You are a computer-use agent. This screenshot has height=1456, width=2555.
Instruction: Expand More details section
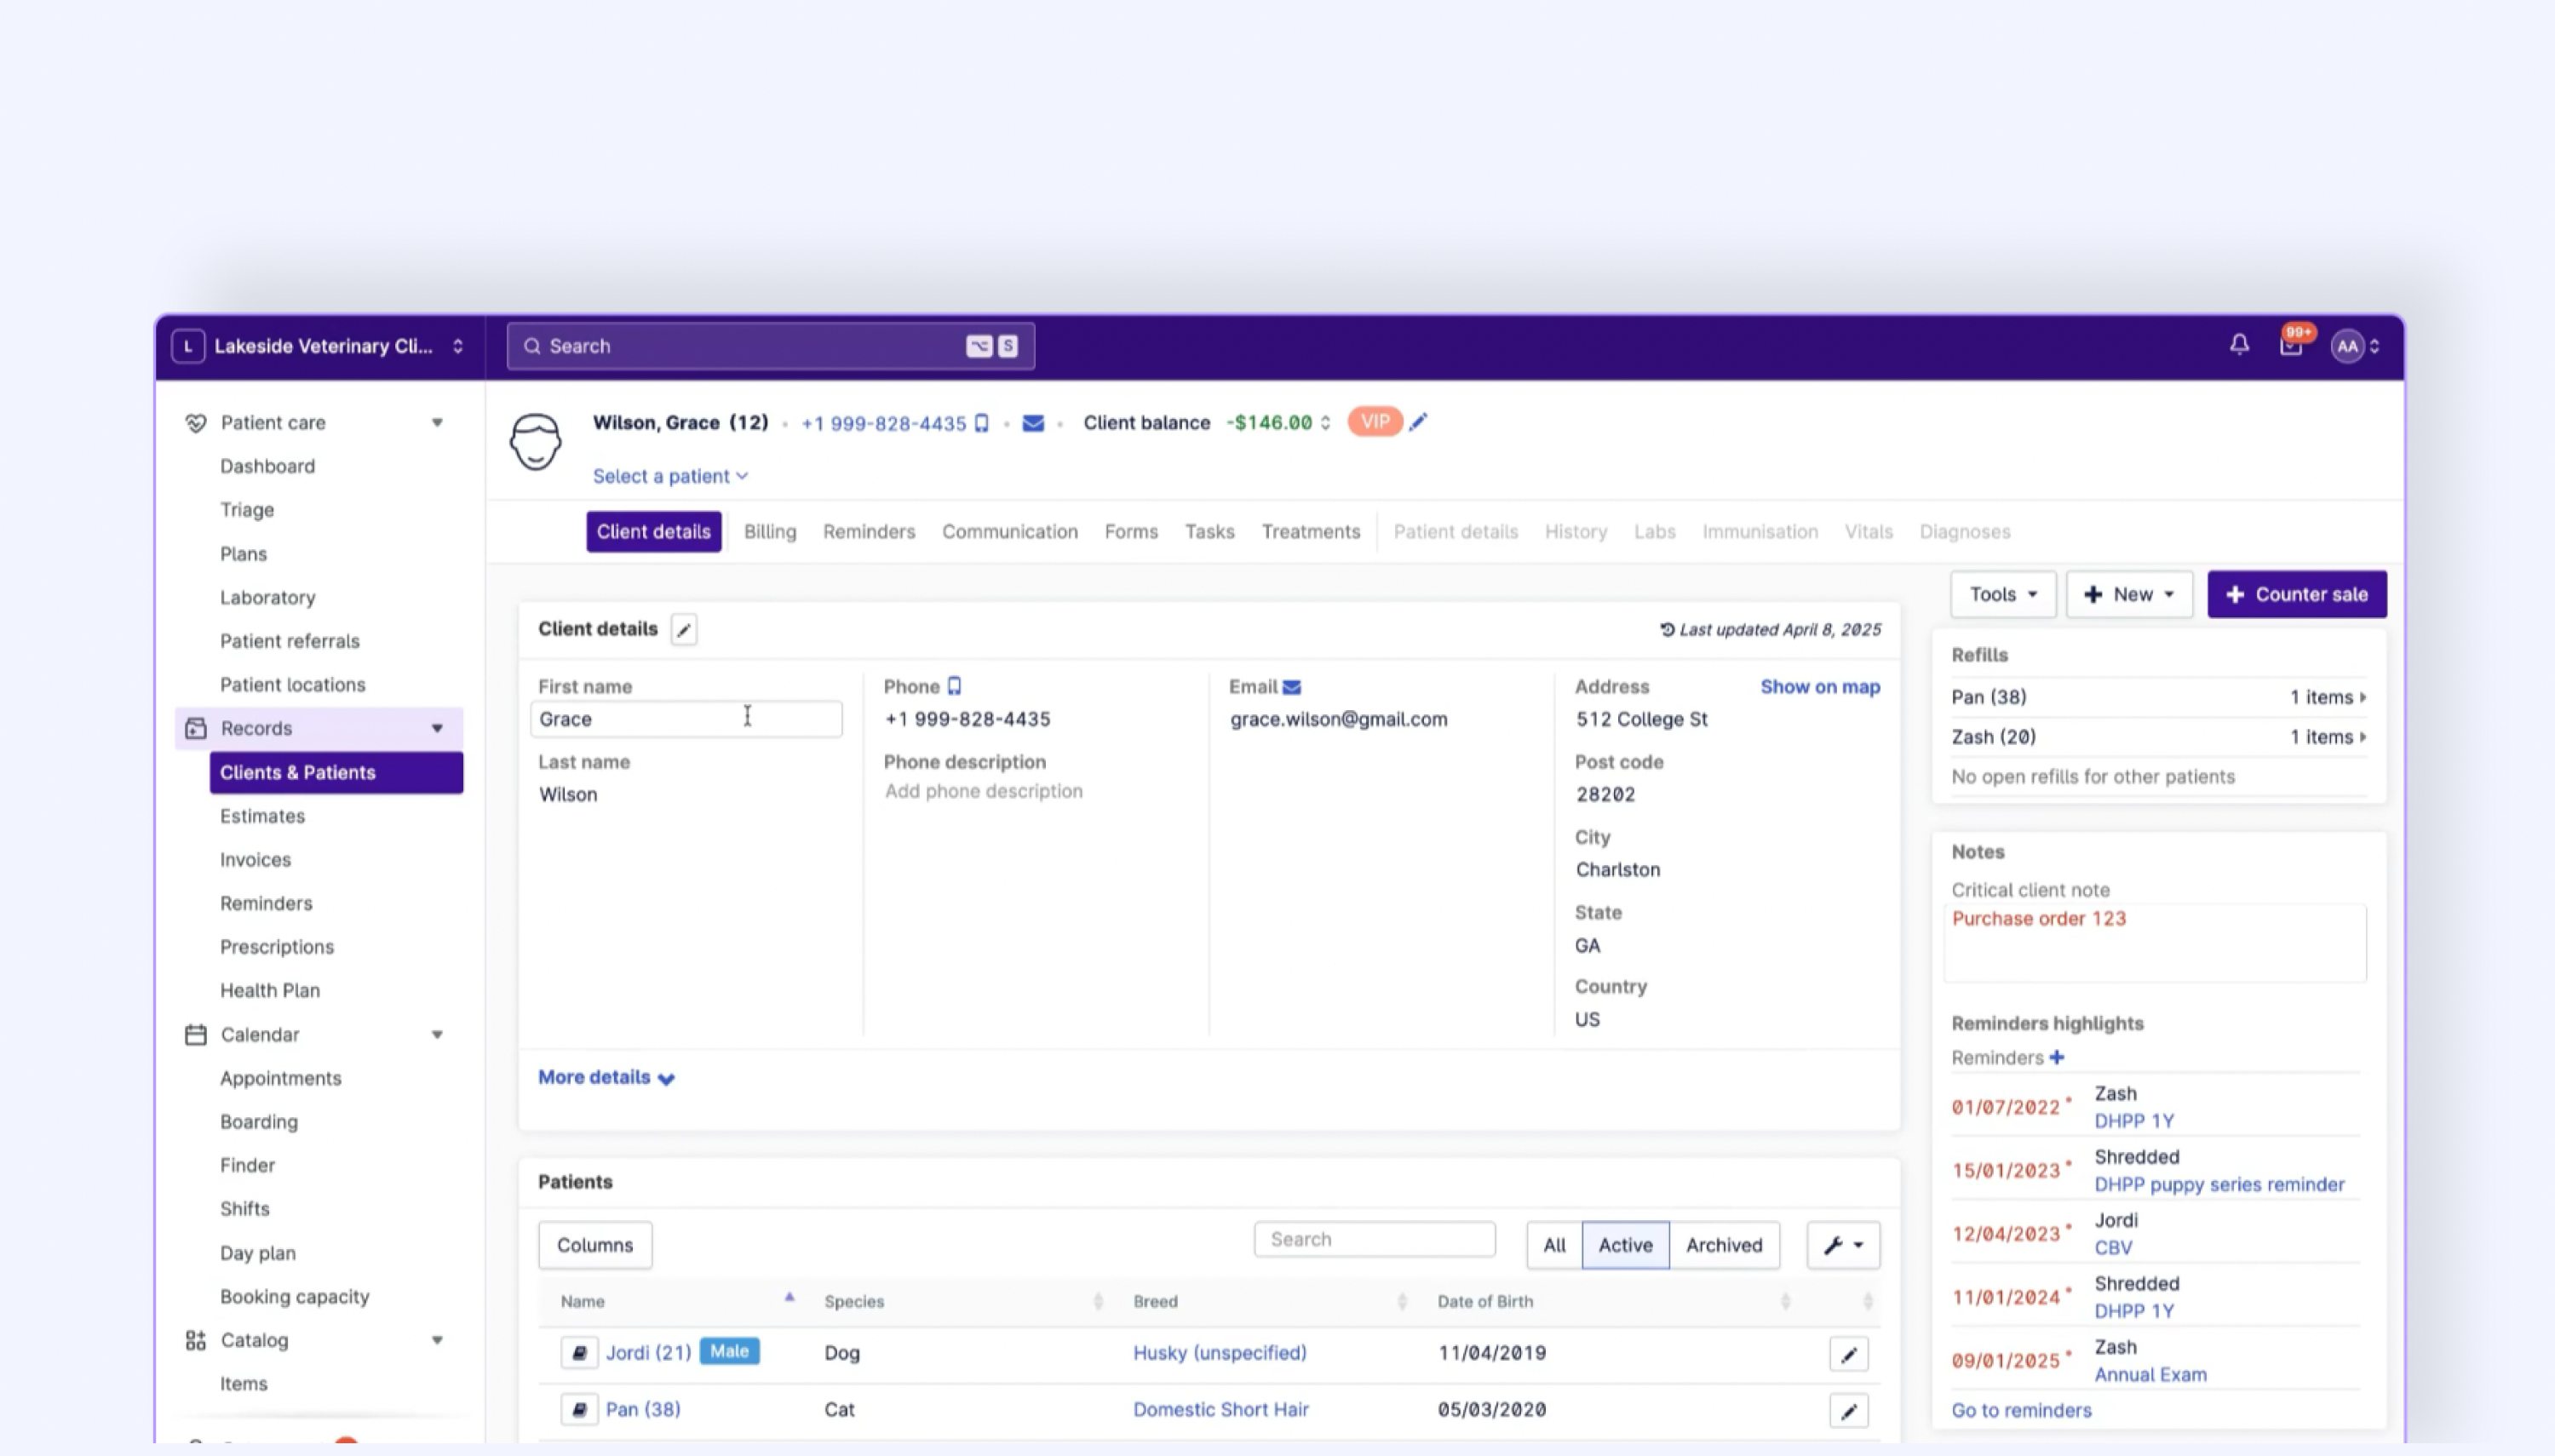(606, 1077)
